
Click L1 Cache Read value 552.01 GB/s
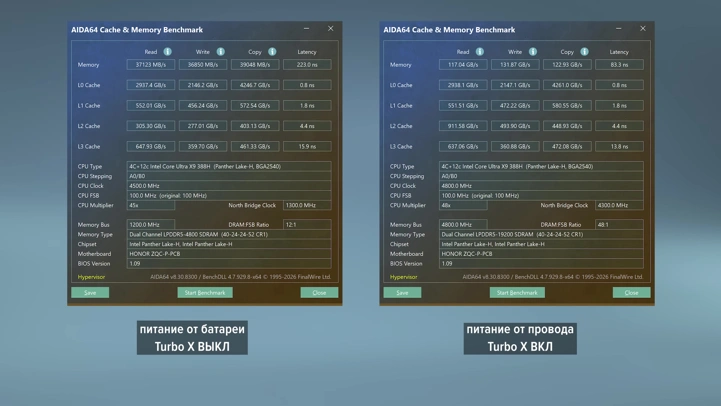(151, 106)
